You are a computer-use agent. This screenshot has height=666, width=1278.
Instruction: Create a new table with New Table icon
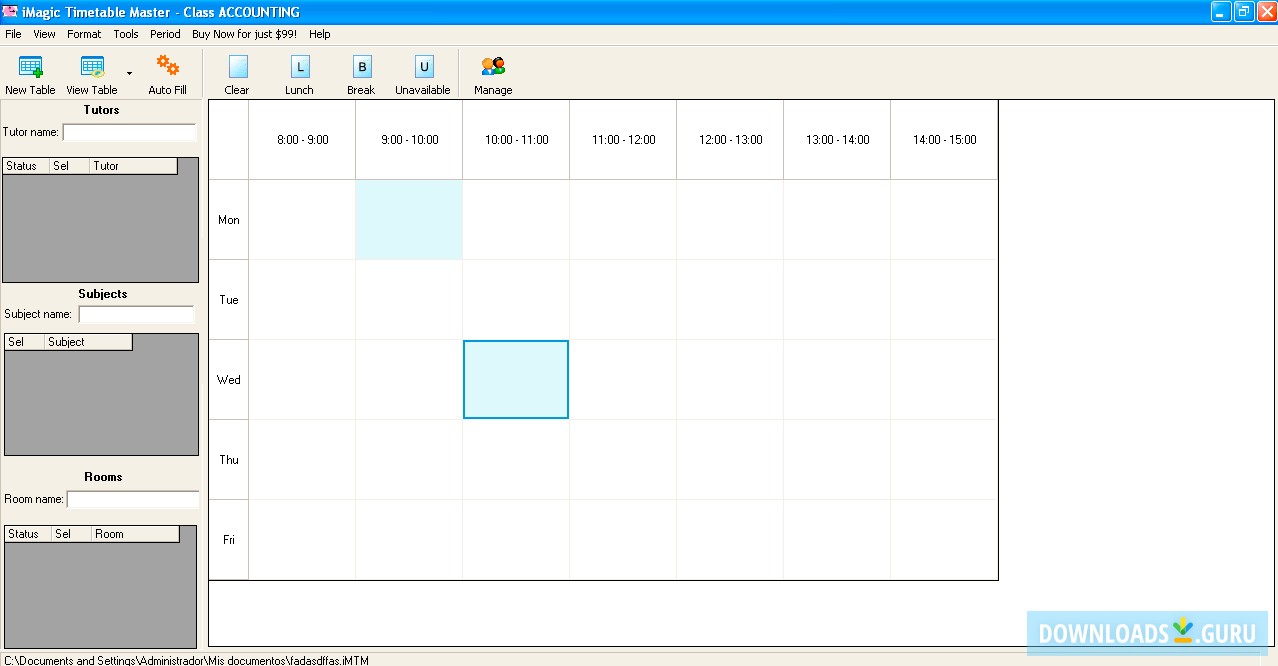click(x=30, y=68)
